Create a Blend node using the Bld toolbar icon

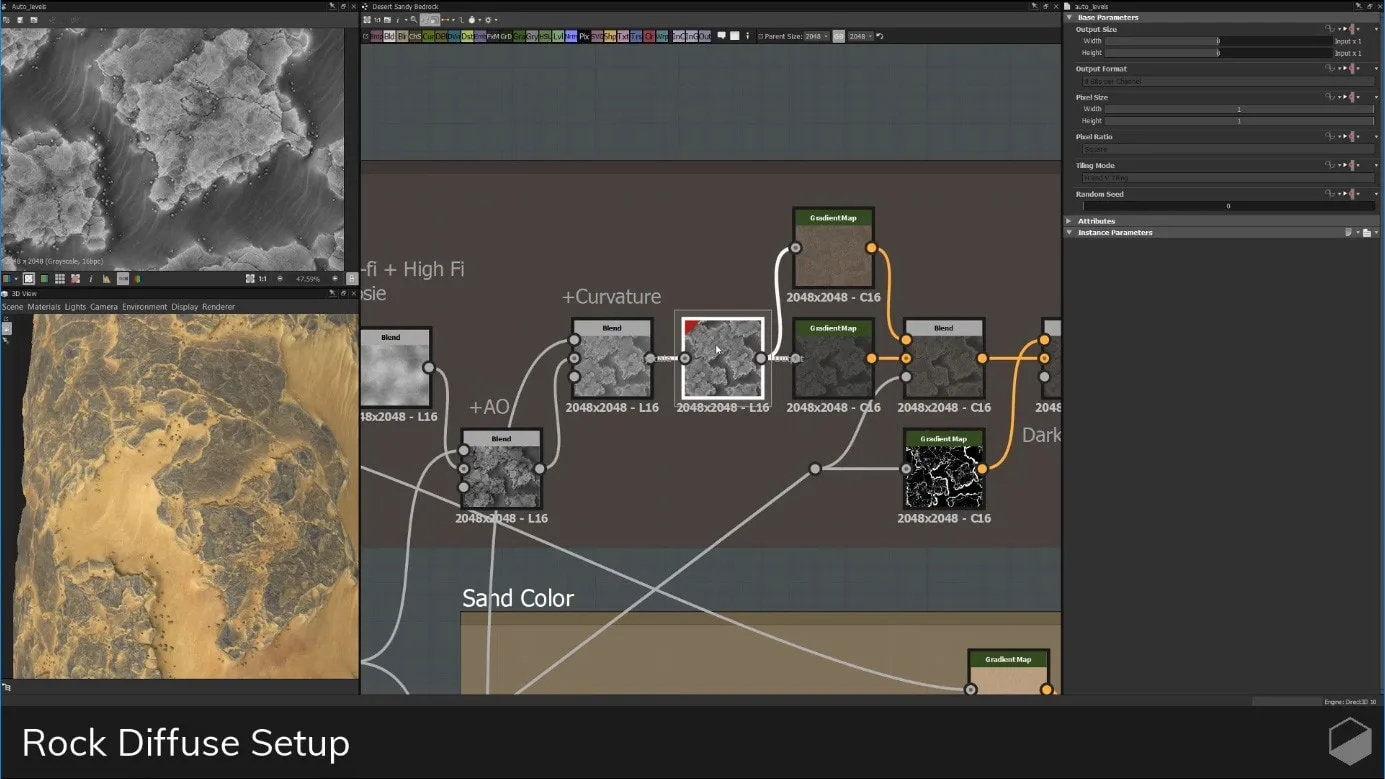click(388, 36)
